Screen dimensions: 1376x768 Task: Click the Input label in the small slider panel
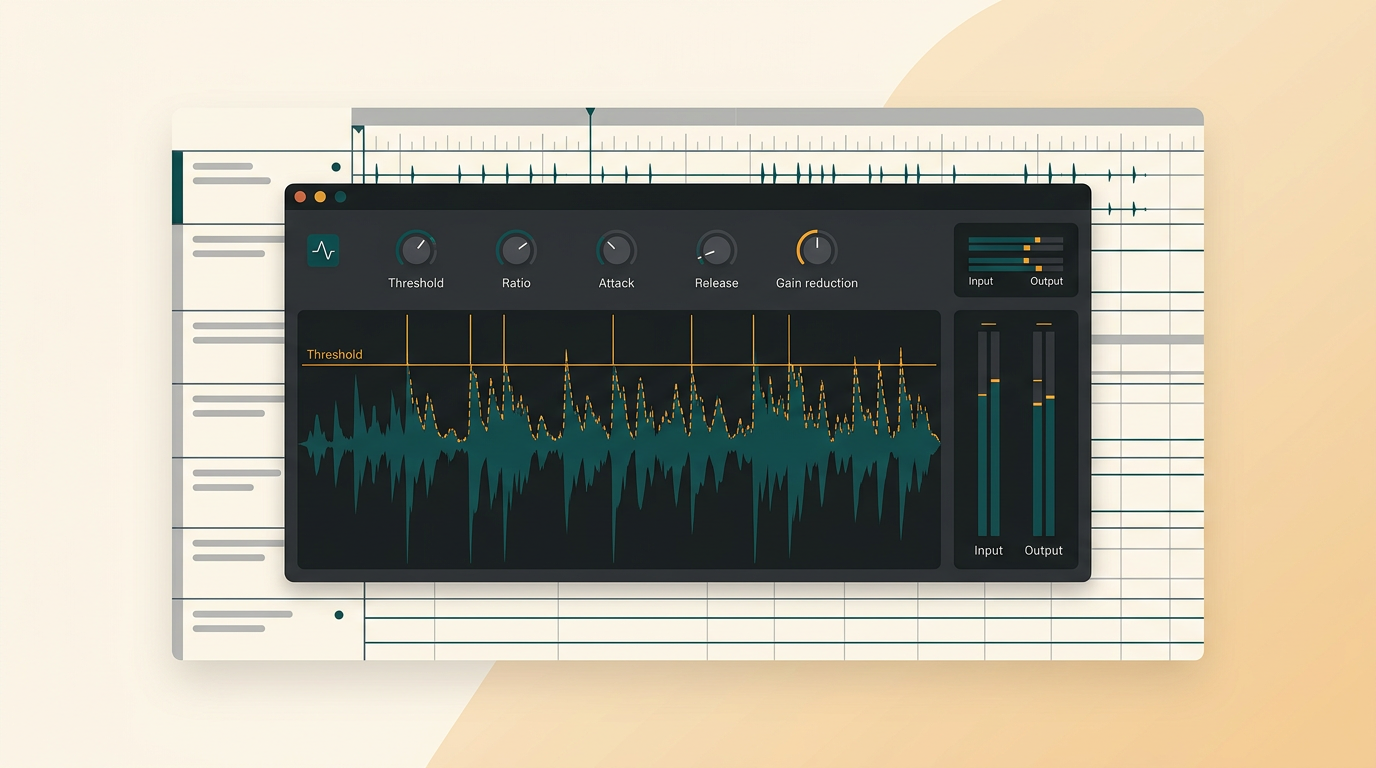(981, 281)
